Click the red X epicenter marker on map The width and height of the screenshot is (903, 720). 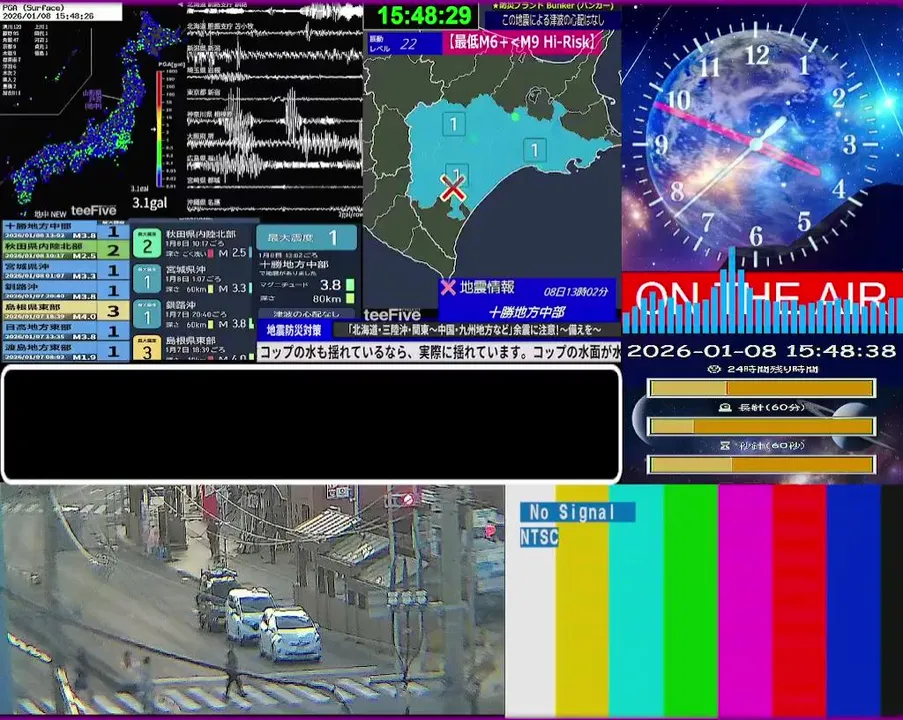pos(453,188)
